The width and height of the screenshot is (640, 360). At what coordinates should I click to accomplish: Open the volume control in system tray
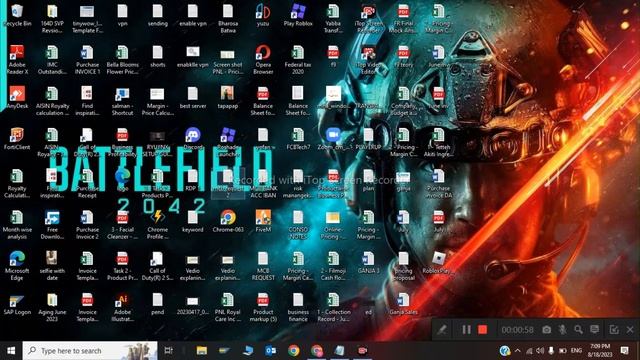tap(540, 351)
